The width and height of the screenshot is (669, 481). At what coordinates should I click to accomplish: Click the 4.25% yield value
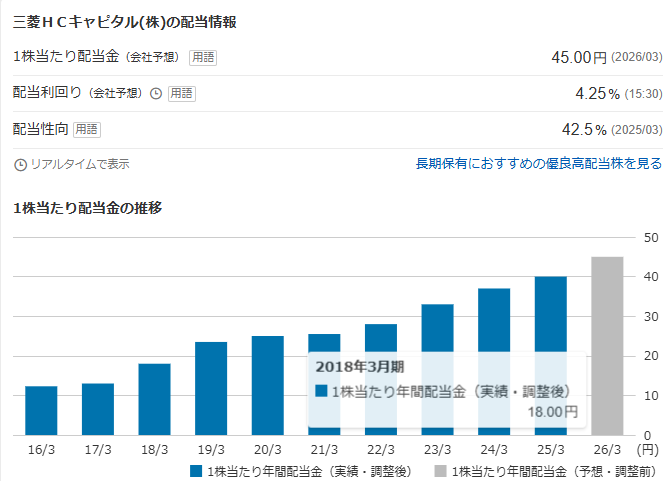pos(597,93)
